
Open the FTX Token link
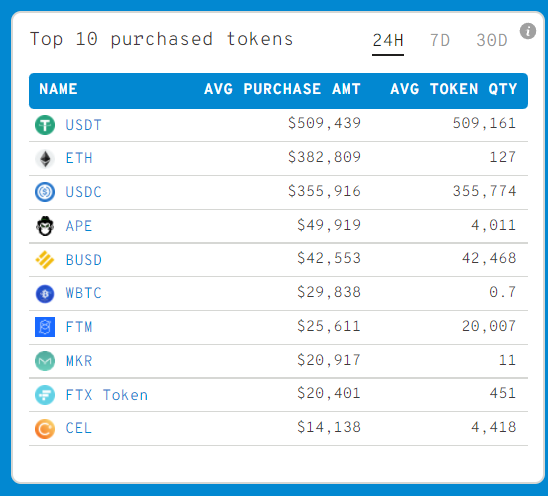(107, 395)
